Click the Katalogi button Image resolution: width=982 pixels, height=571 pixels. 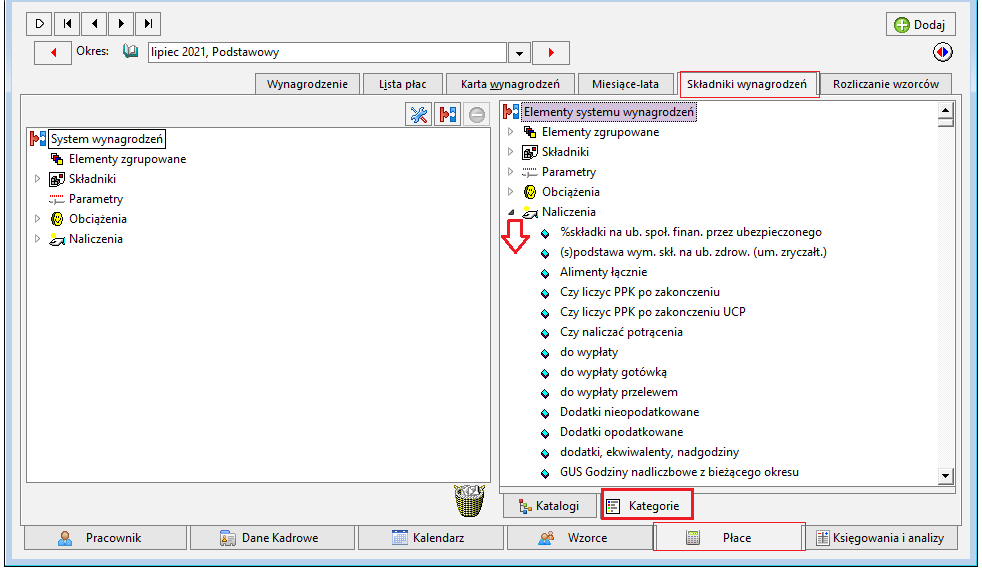550,506
